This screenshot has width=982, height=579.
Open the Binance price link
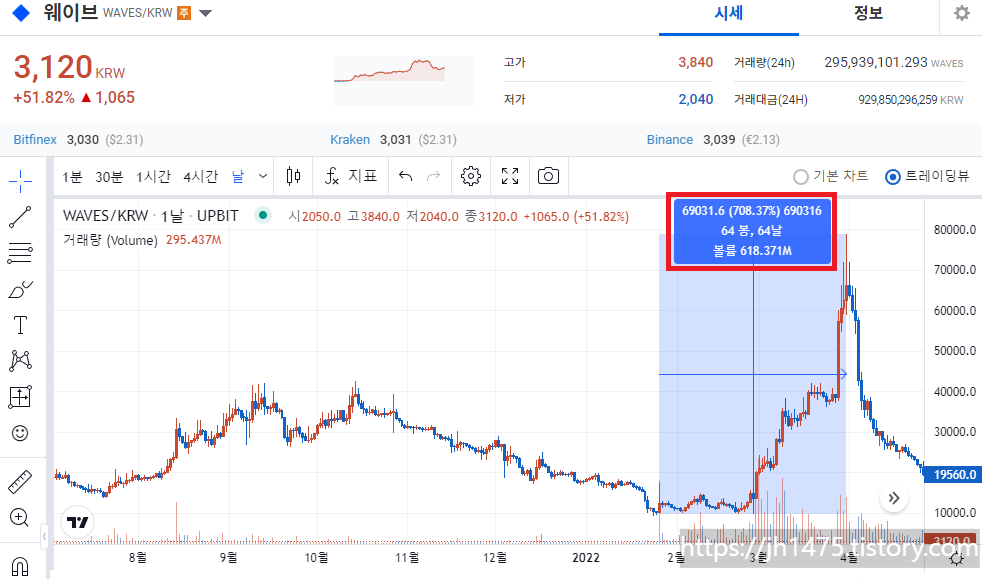pyautogui.click(x=669, y=140)
